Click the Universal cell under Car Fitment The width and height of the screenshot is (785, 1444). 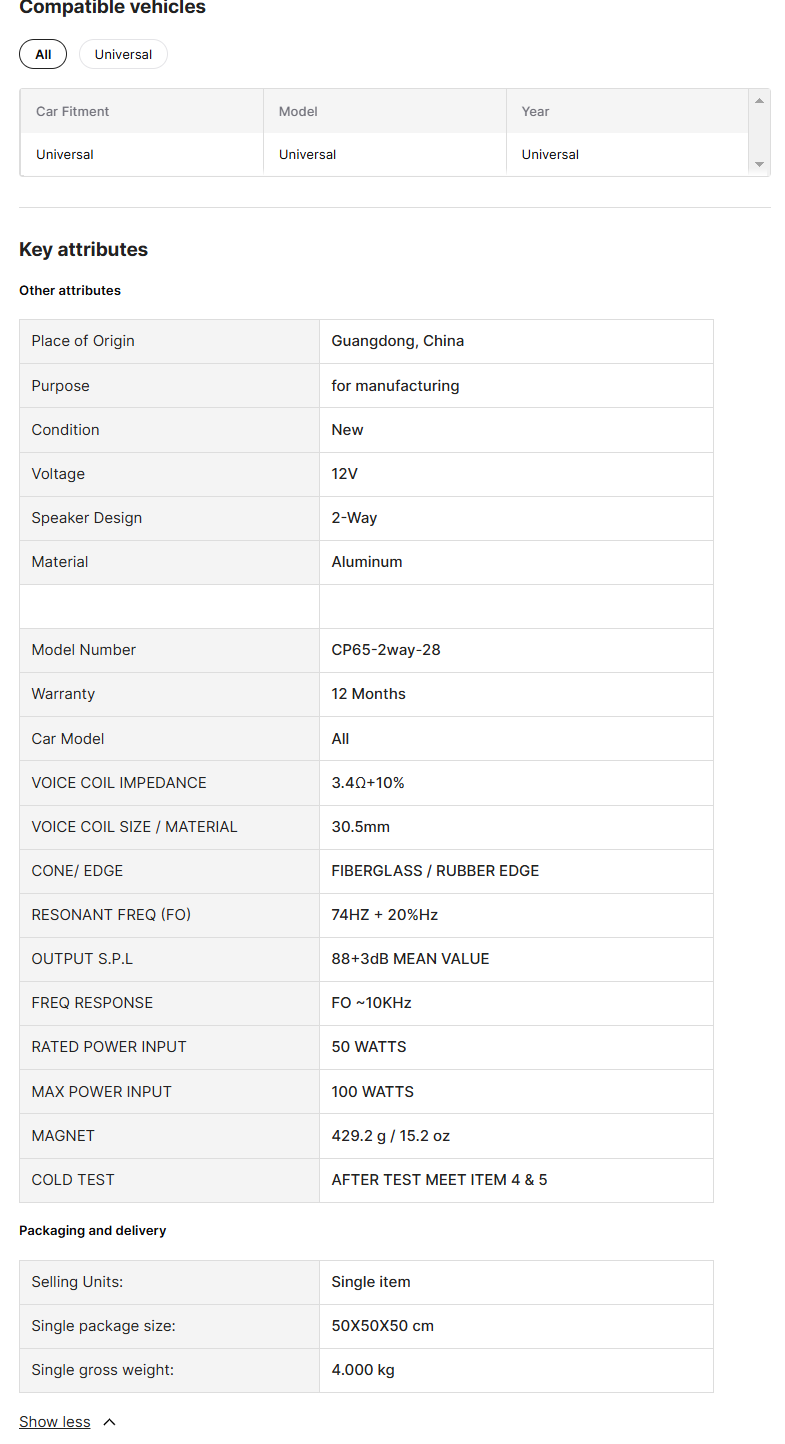[142, 154]
